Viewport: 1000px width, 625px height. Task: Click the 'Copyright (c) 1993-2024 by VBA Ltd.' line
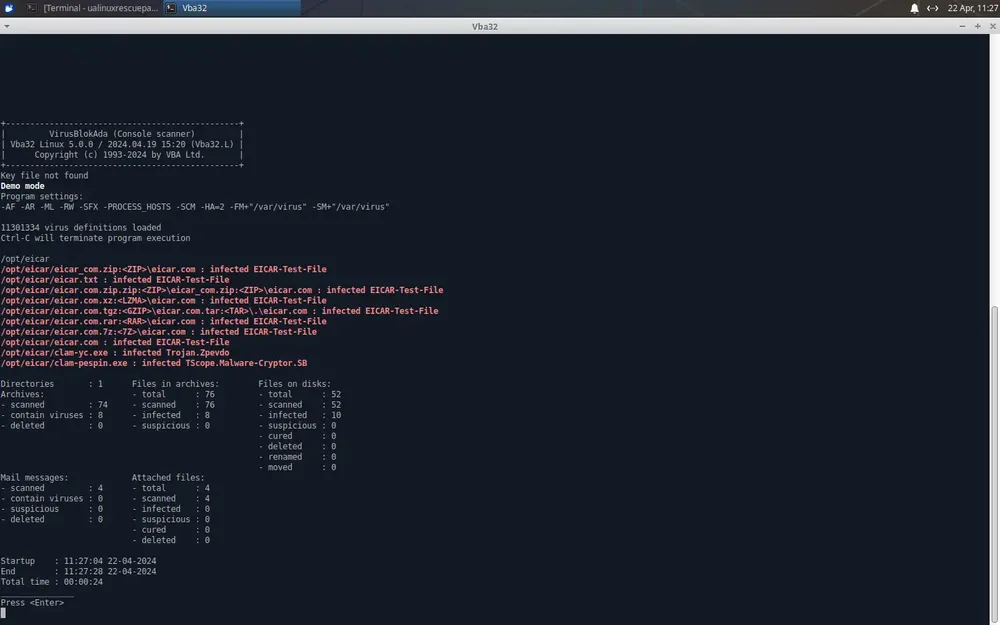(119, 155)
